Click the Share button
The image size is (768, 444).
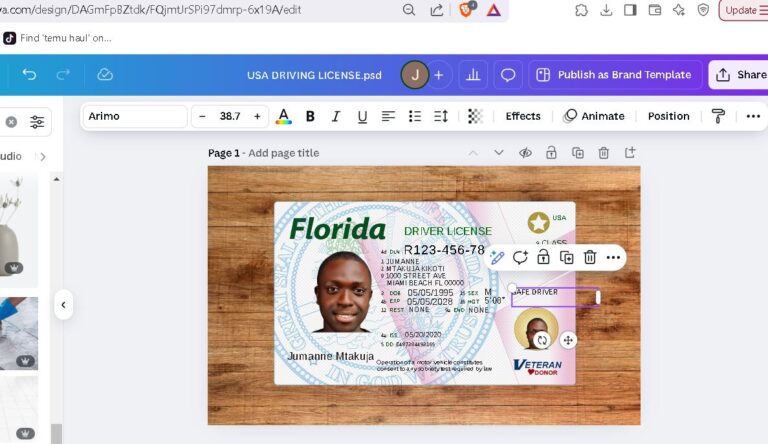coord(740,75)
